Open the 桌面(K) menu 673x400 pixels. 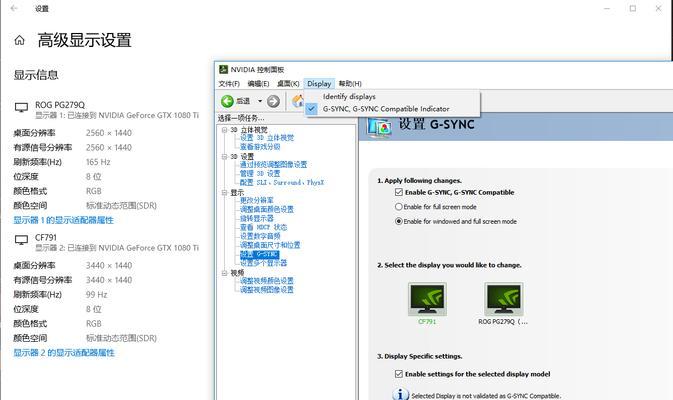288,84
